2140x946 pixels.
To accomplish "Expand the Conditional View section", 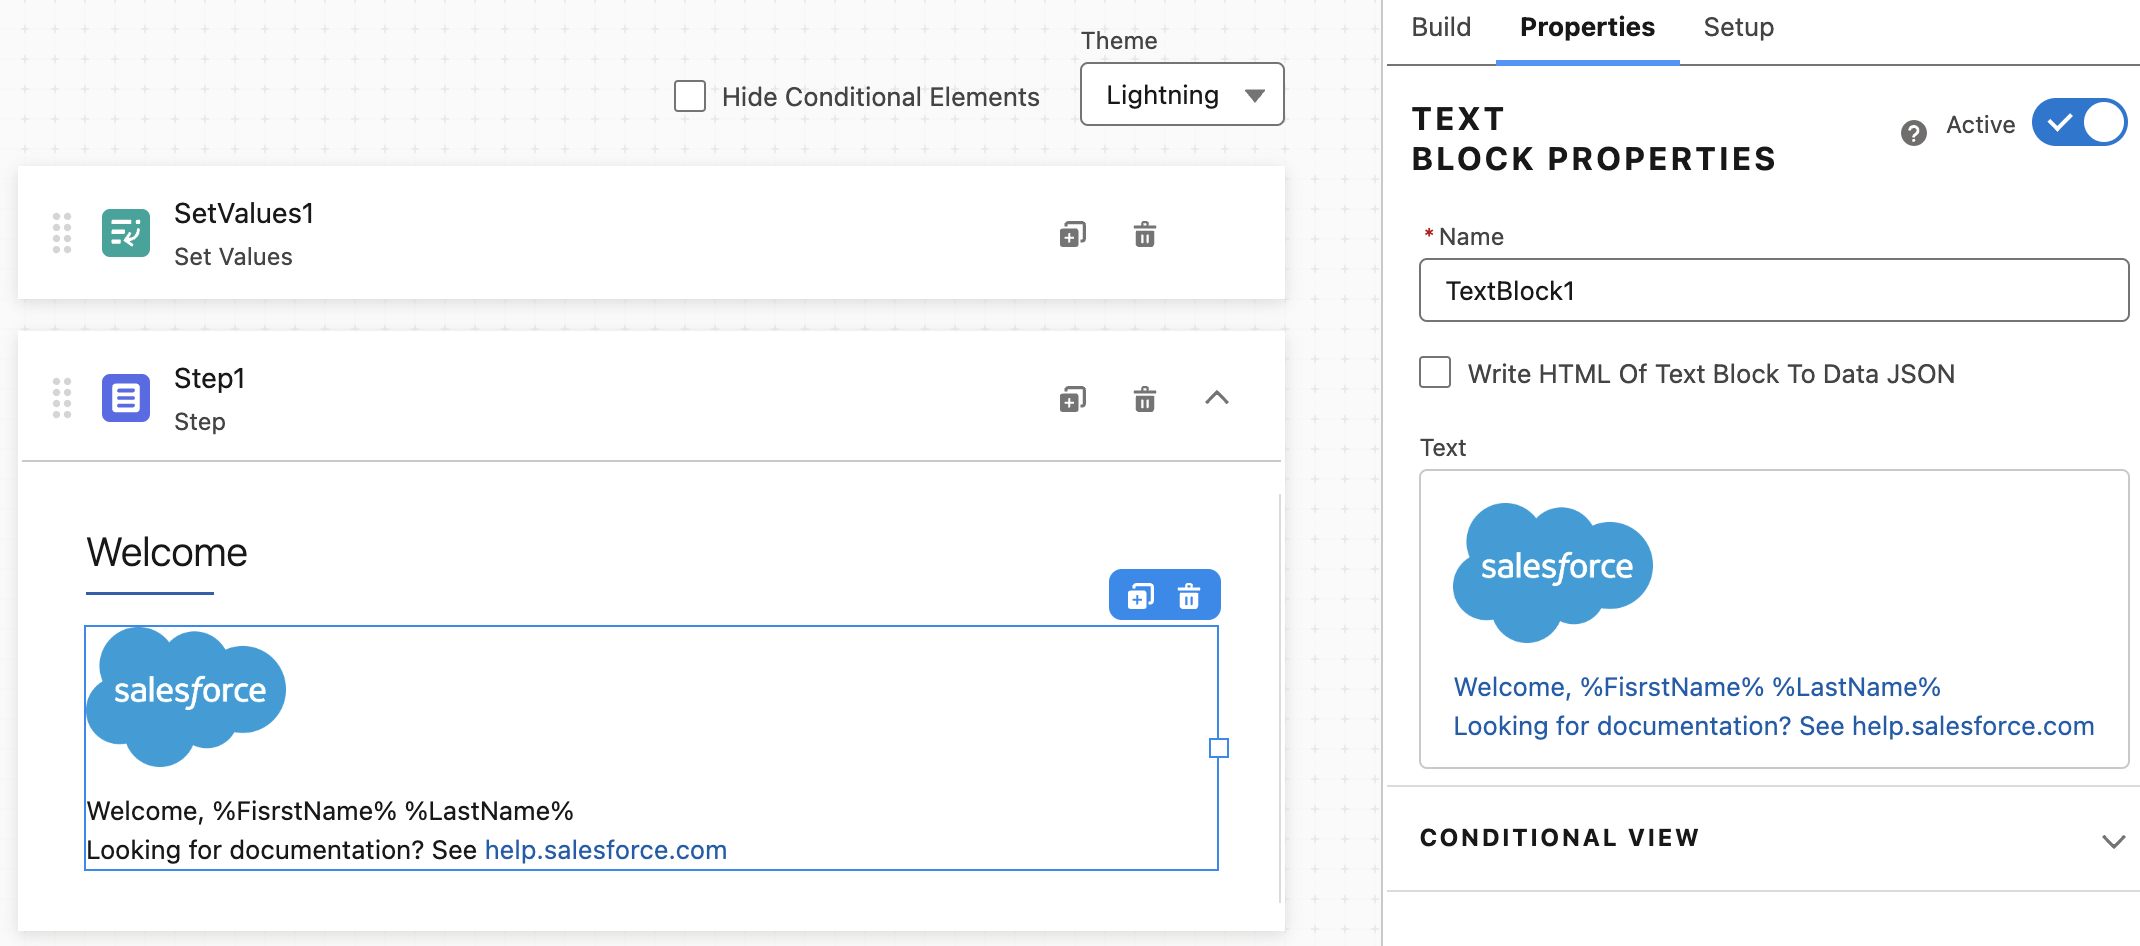I will [2112, 840].
